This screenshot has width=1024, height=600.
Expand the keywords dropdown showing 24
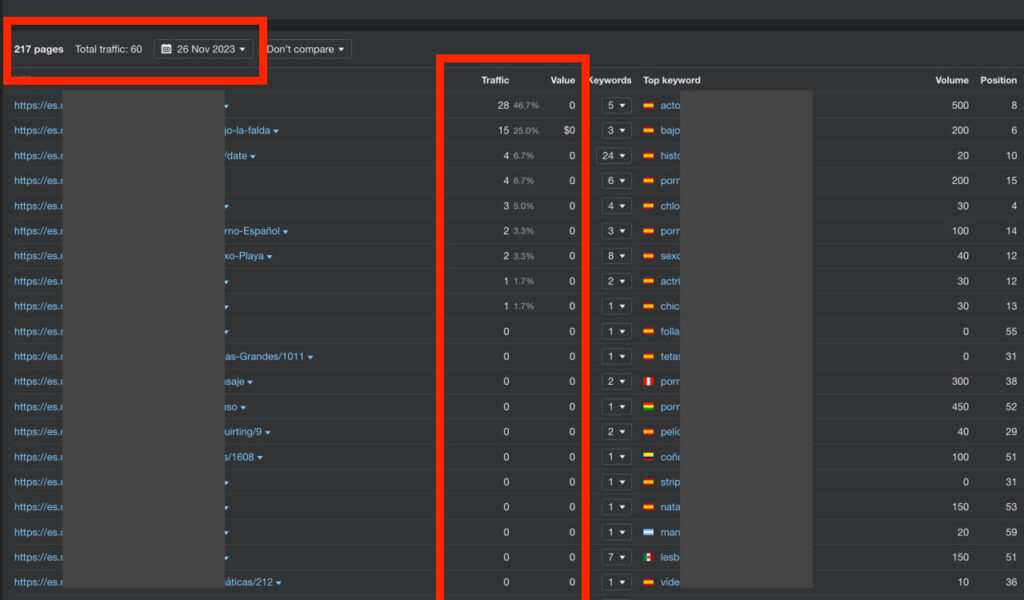tap(613, 155)
